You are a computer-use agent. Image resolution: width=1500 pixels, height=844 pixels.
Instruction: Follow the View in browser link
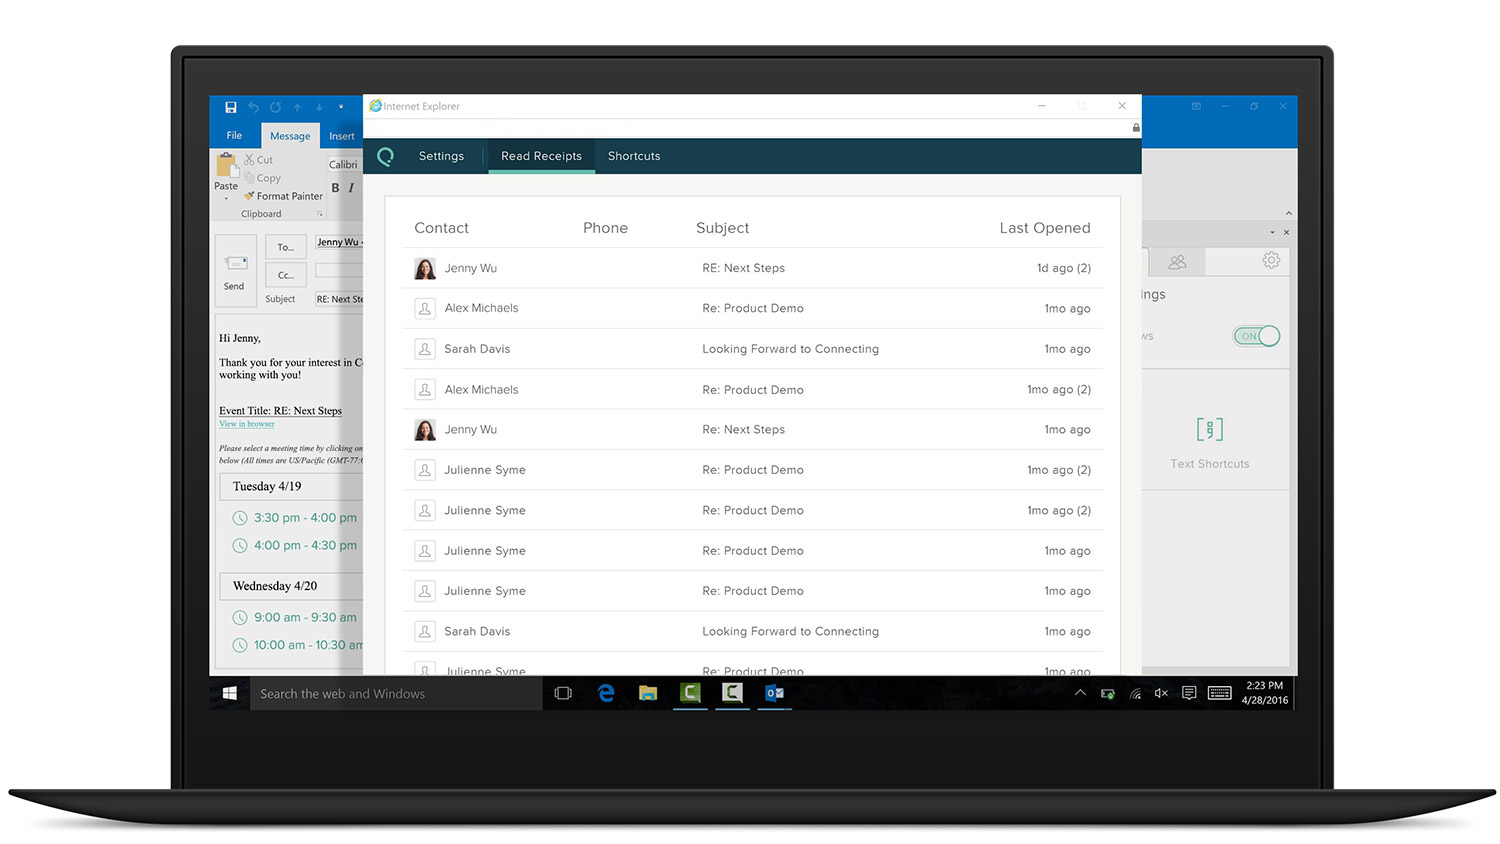pyautogui.click(x=247, y=424)
